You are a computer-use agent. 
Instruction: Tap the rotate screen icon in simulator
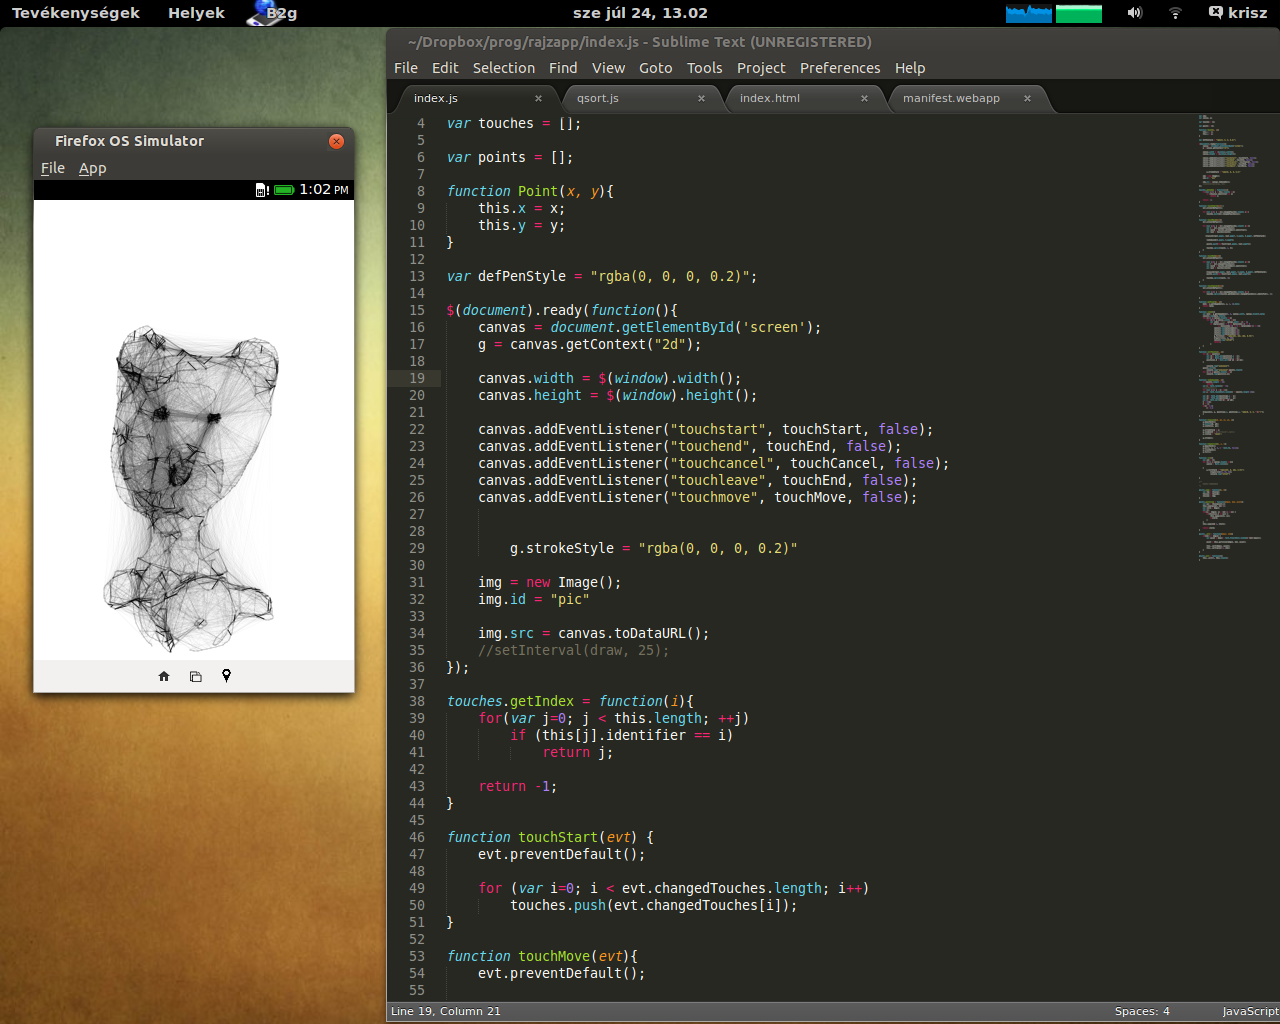[195, 676]
